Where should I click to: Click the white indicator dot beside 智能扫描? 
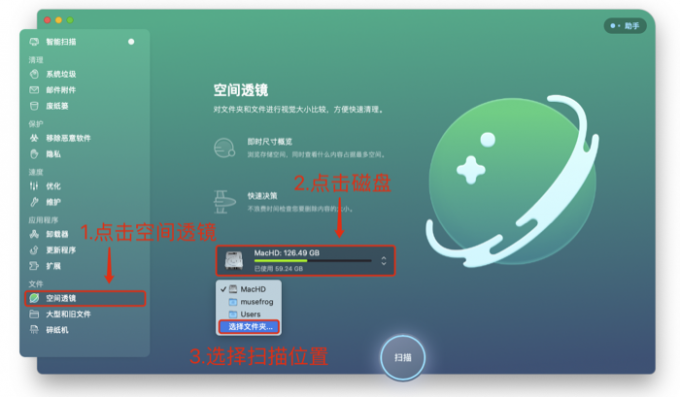(131, 42)
